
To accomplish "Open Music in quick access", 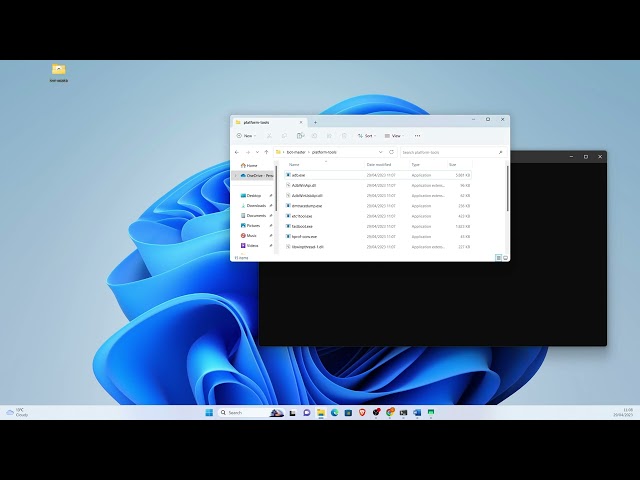I will 249,236.
